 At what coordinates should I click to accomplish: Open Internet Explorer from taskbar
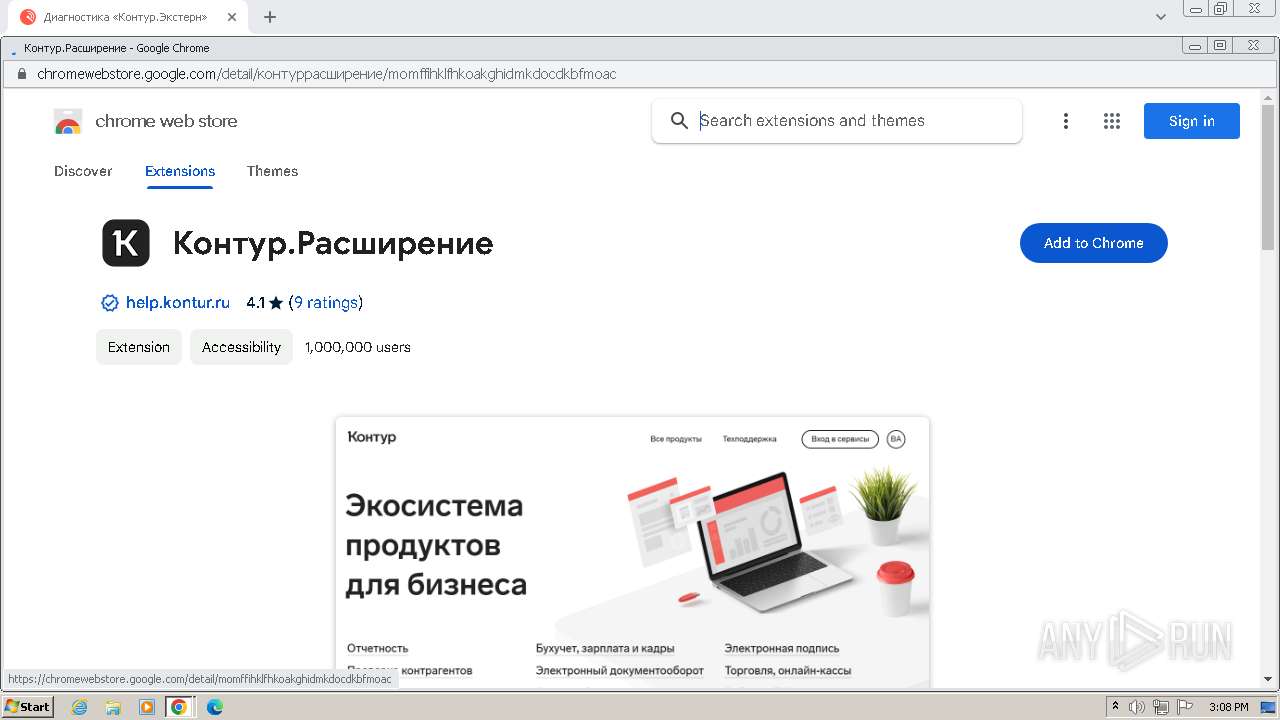click(80, 707)
